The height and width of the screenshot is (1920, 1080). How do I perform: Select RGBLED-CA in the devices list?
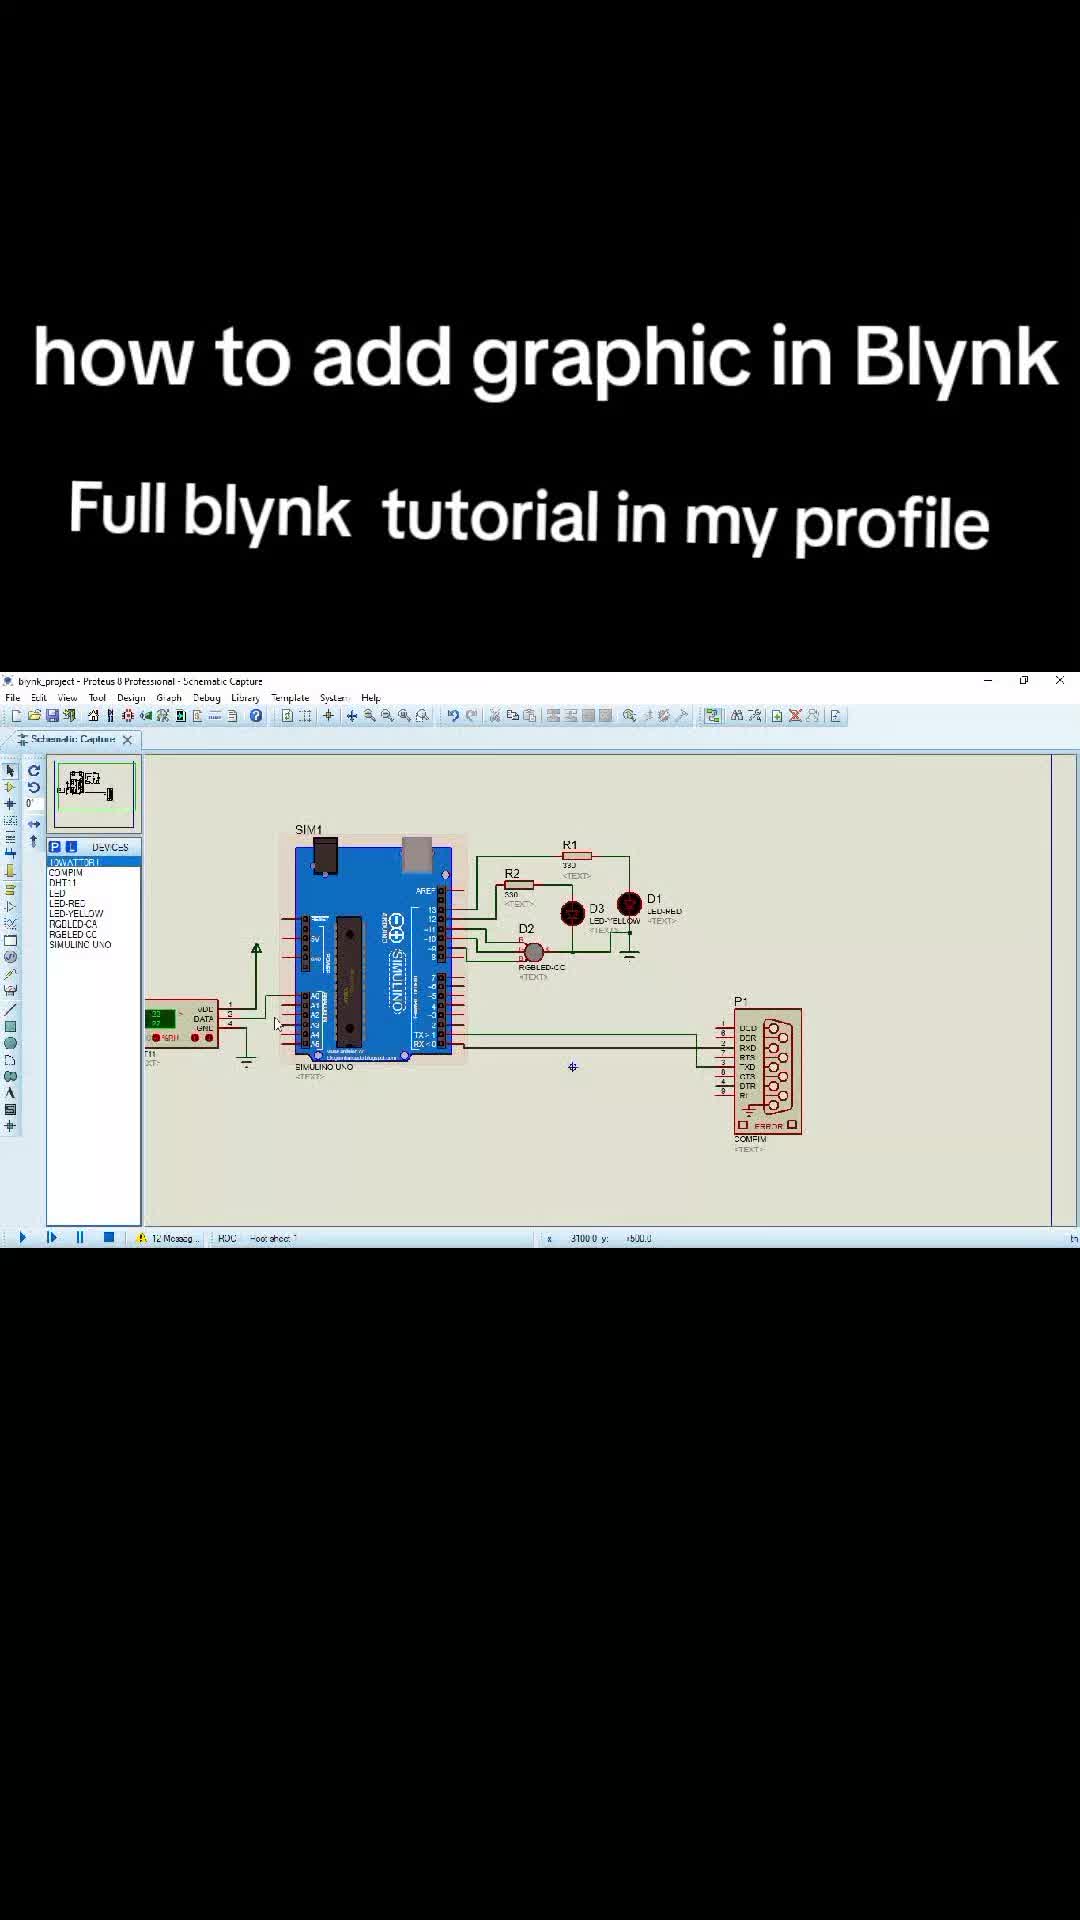(73, 924)
